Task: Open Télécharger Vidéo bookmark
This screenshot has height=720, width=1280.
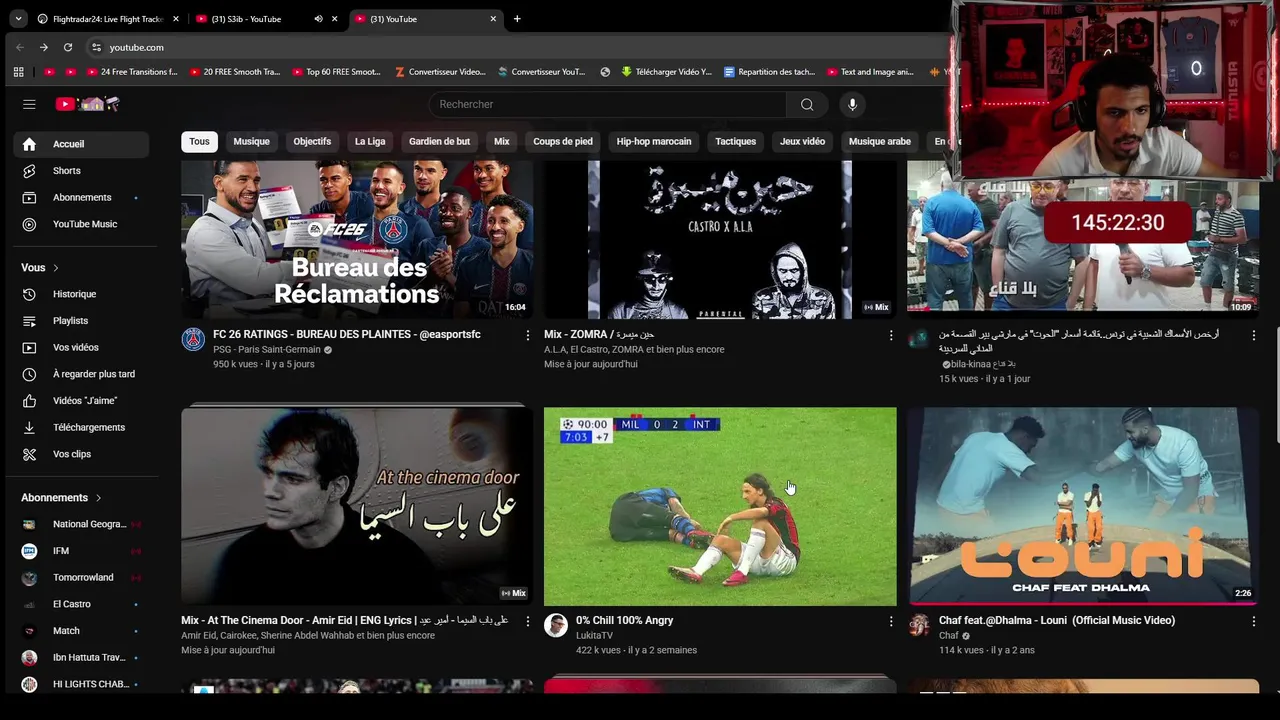Action: click(x=666, y=72)
